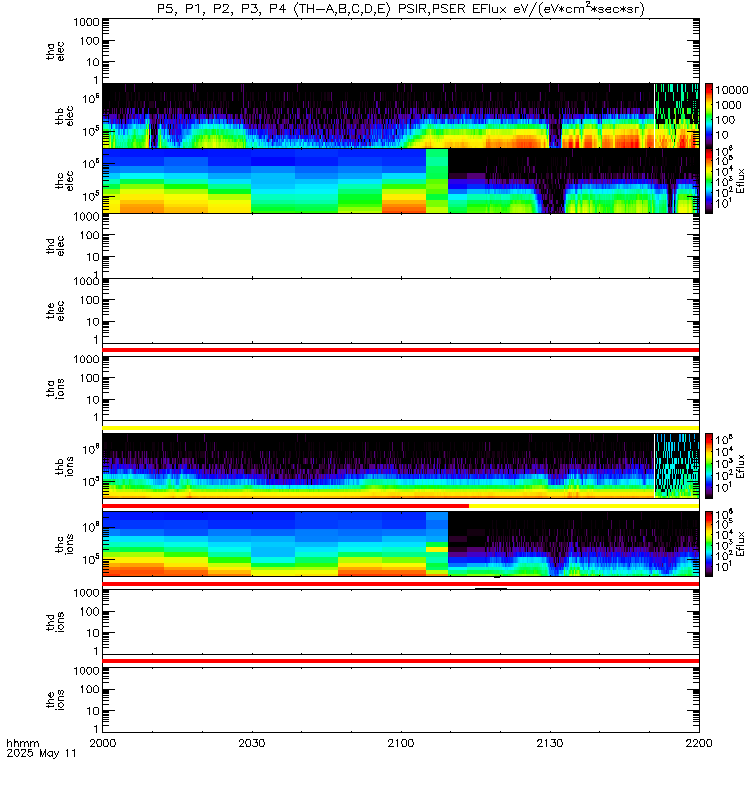Click the '10' tick label on tha ions axis
750x800 pixels.
[92, 400]
